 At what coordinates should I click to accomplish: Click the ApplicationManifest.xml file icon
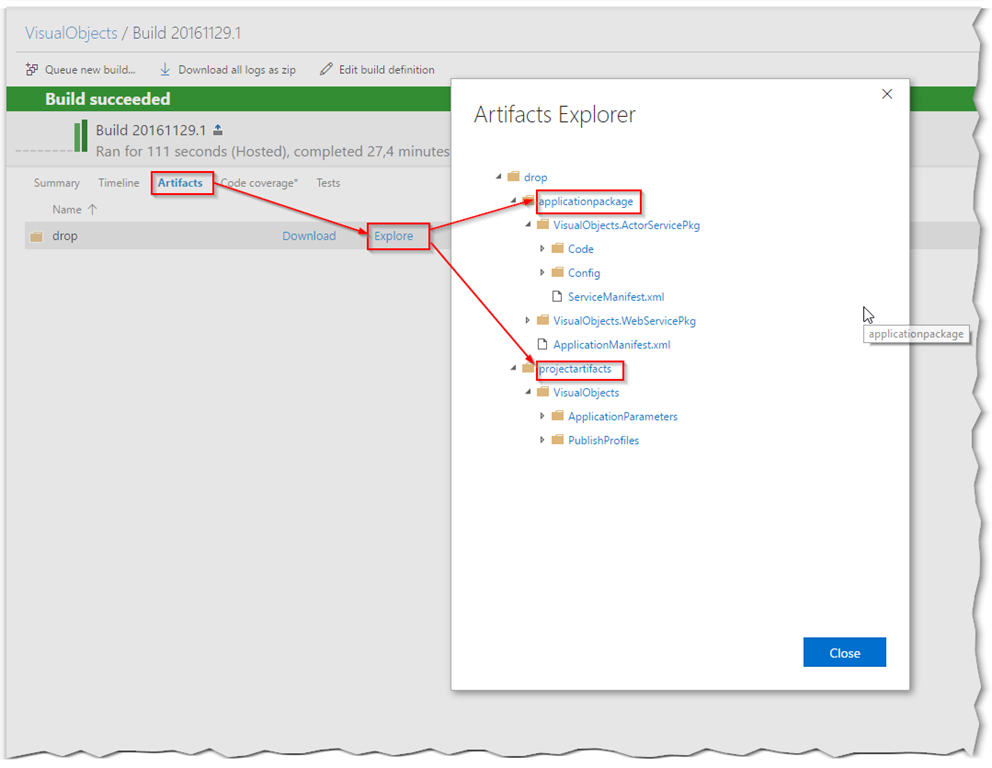click(543, 345)
